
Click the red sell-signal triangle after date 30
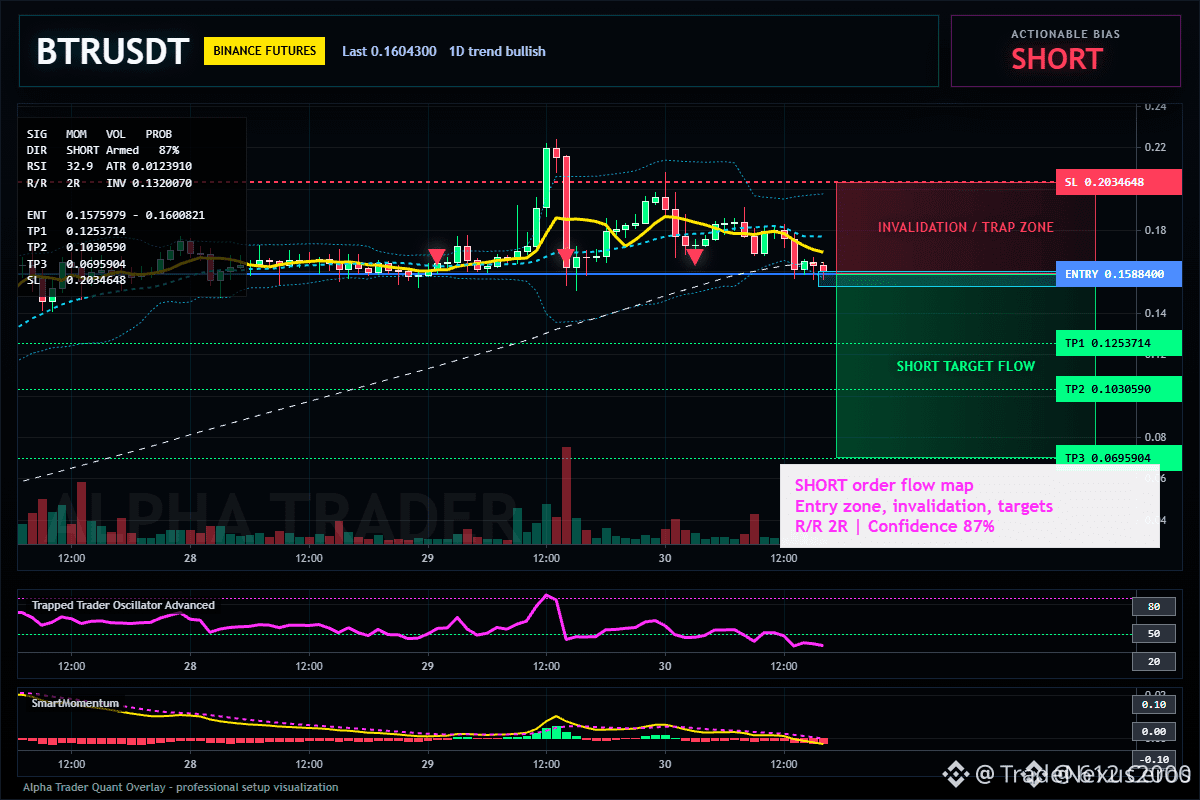(693, 257)
